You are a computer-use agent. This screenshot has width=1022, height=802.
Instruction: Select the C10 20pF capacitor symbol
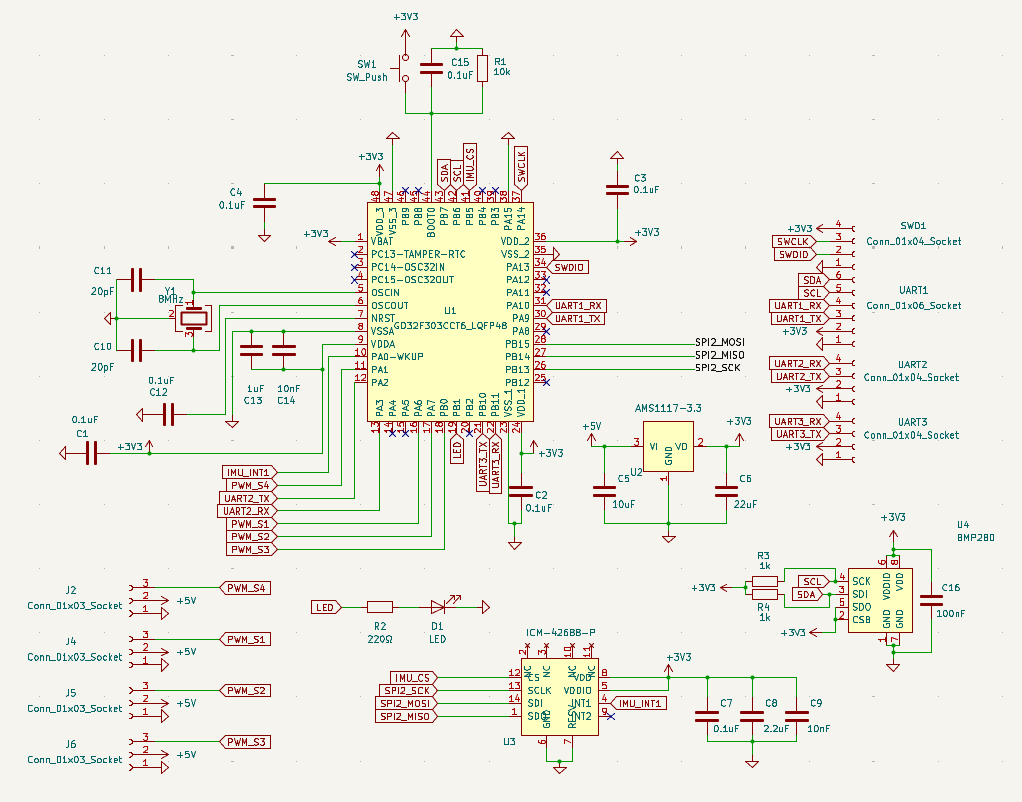tap(136, 350)
